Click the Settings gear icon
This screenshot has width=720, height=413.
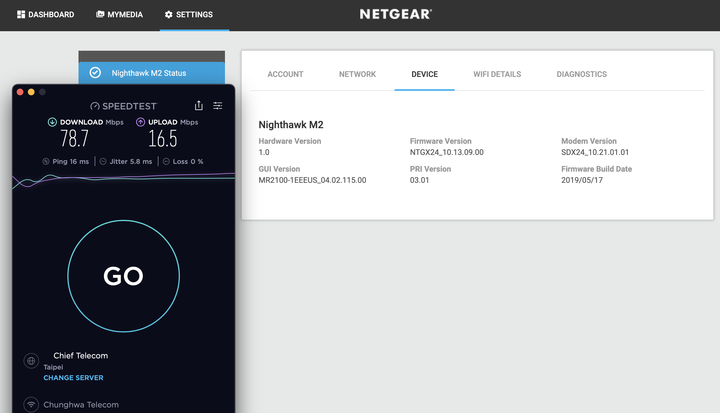169,15
